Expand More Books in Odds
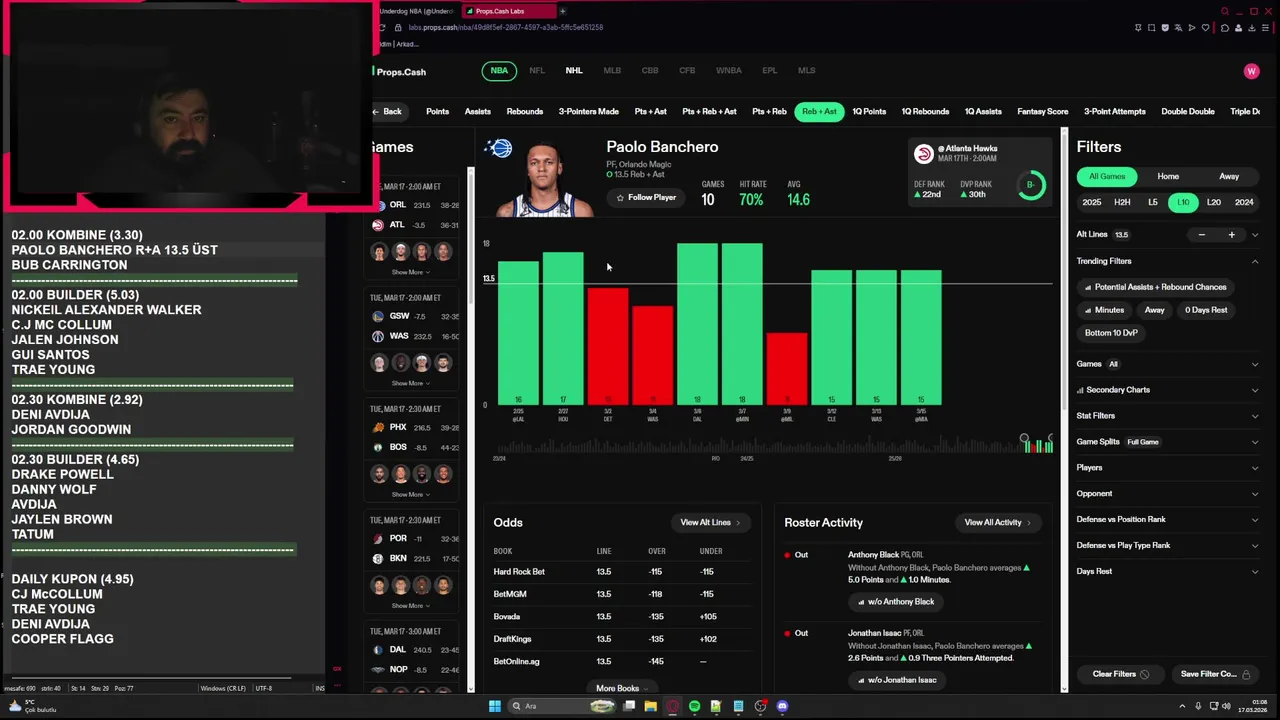 pos(621,688)
